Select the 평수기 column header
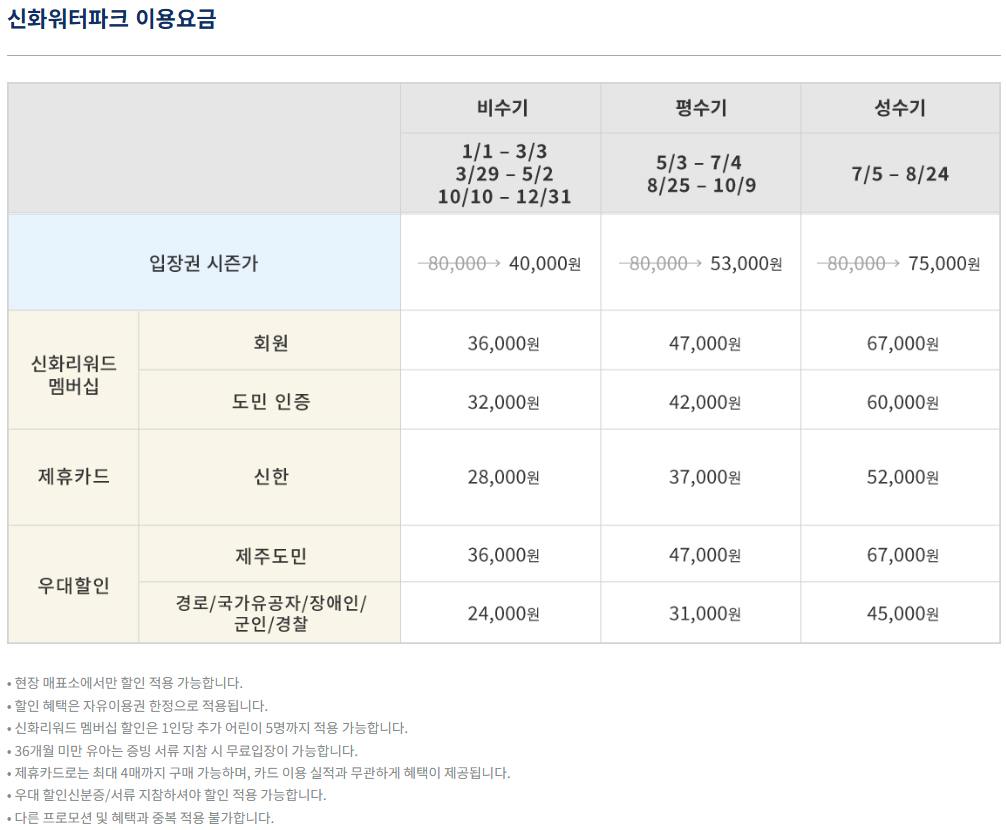 pos(701,108)
